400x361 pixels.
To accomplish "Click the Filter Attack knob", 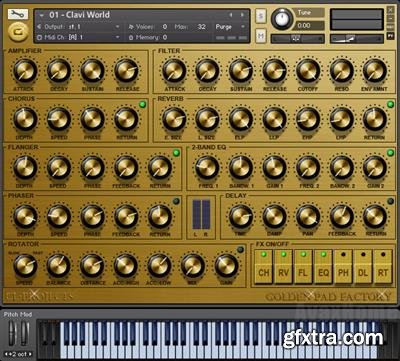I will pos(174,71).
